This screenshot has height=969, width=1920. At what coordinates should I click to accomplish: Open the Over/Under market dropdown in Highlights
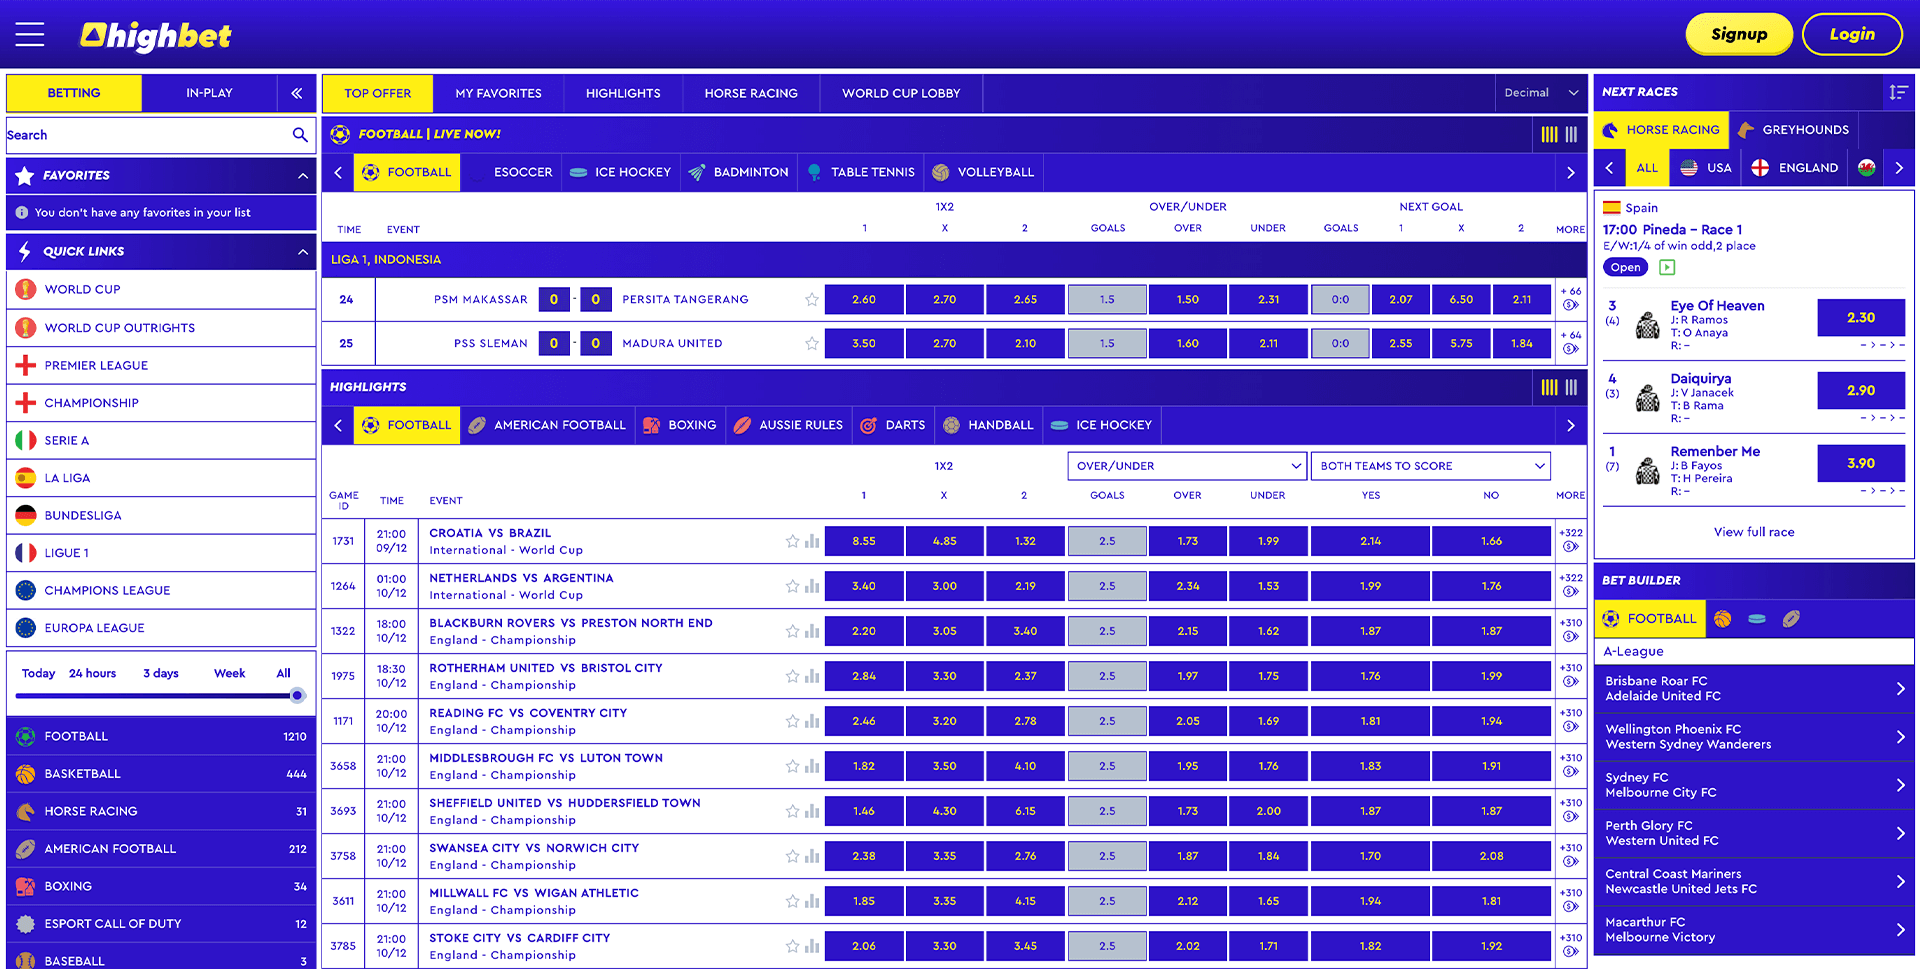(1187, 466)
